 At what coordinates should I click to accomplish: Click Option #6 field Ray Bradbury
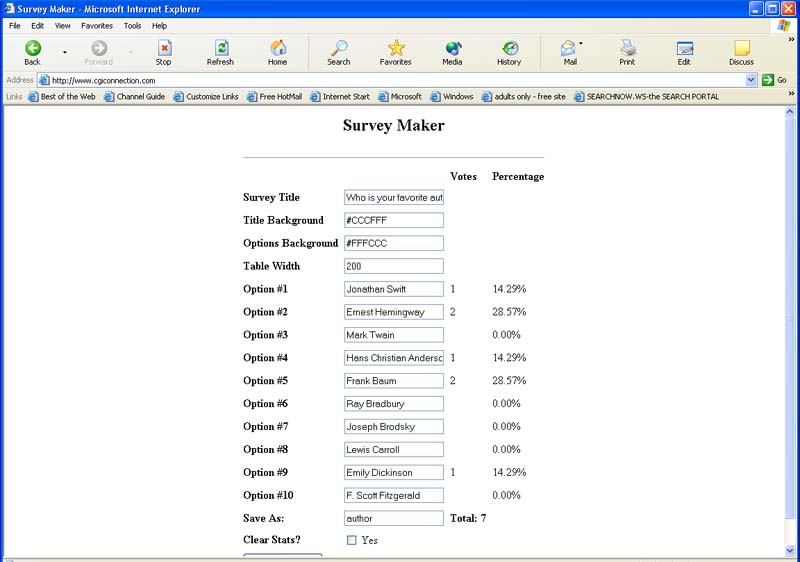coord(394,404)
